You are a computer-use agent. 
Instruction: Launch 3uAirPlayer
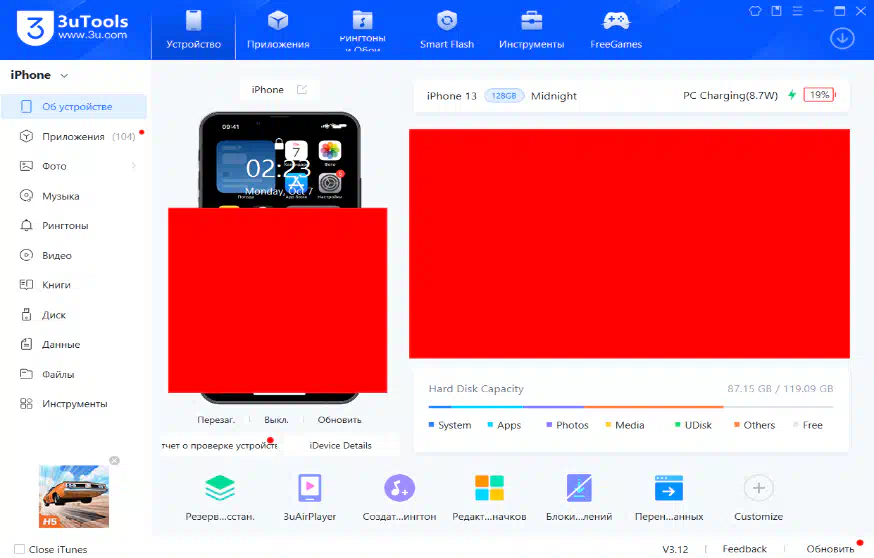(x=309, y=497)
